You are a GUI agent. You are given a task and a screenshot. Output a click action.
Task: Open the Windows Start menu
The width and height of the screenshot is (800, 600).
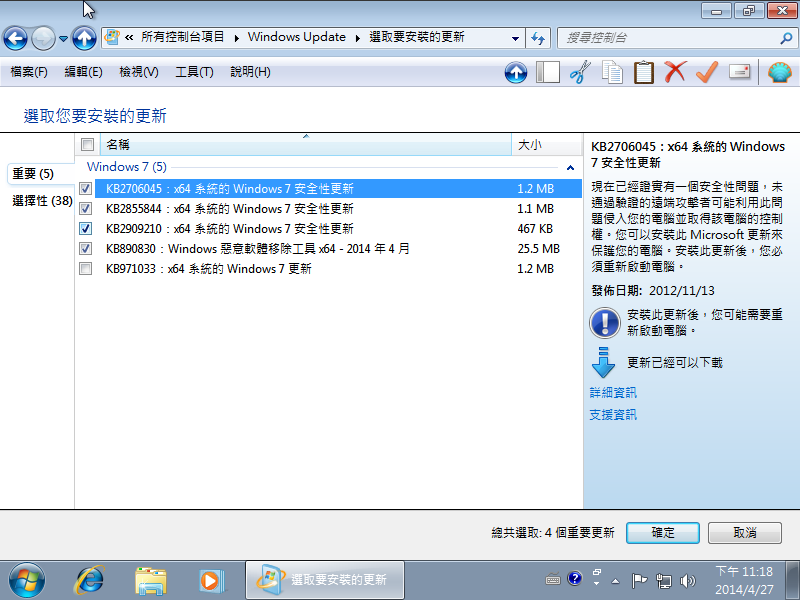tap(27, 580)
